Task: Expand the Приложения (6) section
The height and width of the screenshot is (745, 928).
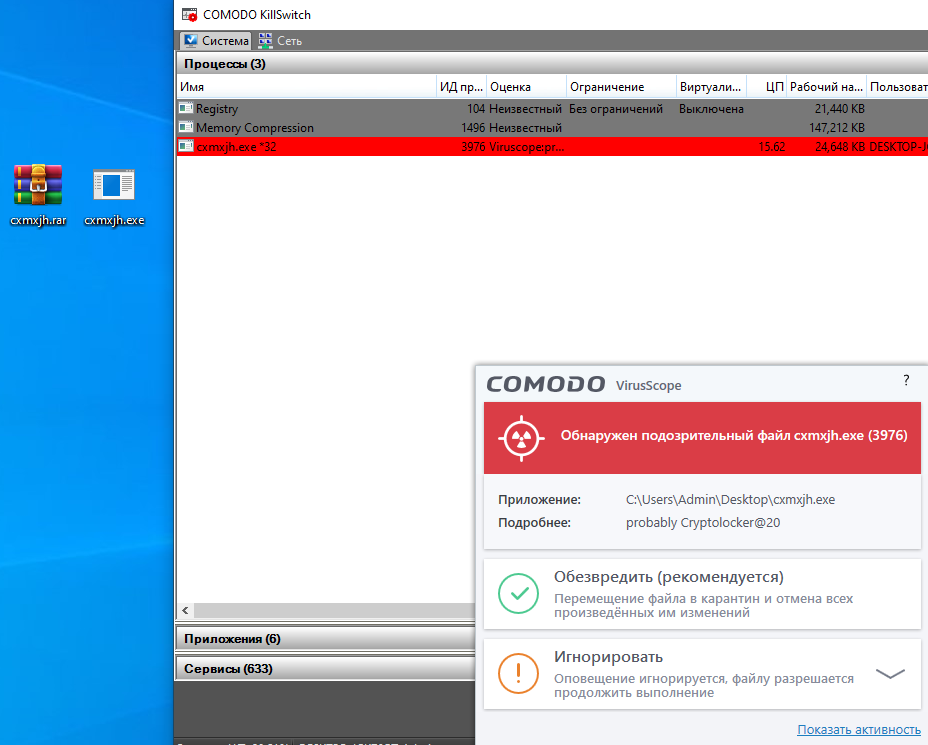Action: (x=326, y=638)
